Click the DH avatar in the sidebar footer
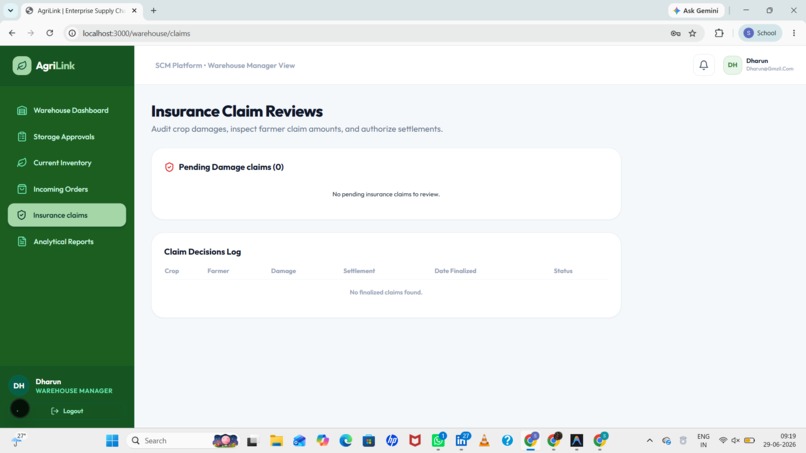The width and height of the screenshot is (806, 453). pos(19,386)
